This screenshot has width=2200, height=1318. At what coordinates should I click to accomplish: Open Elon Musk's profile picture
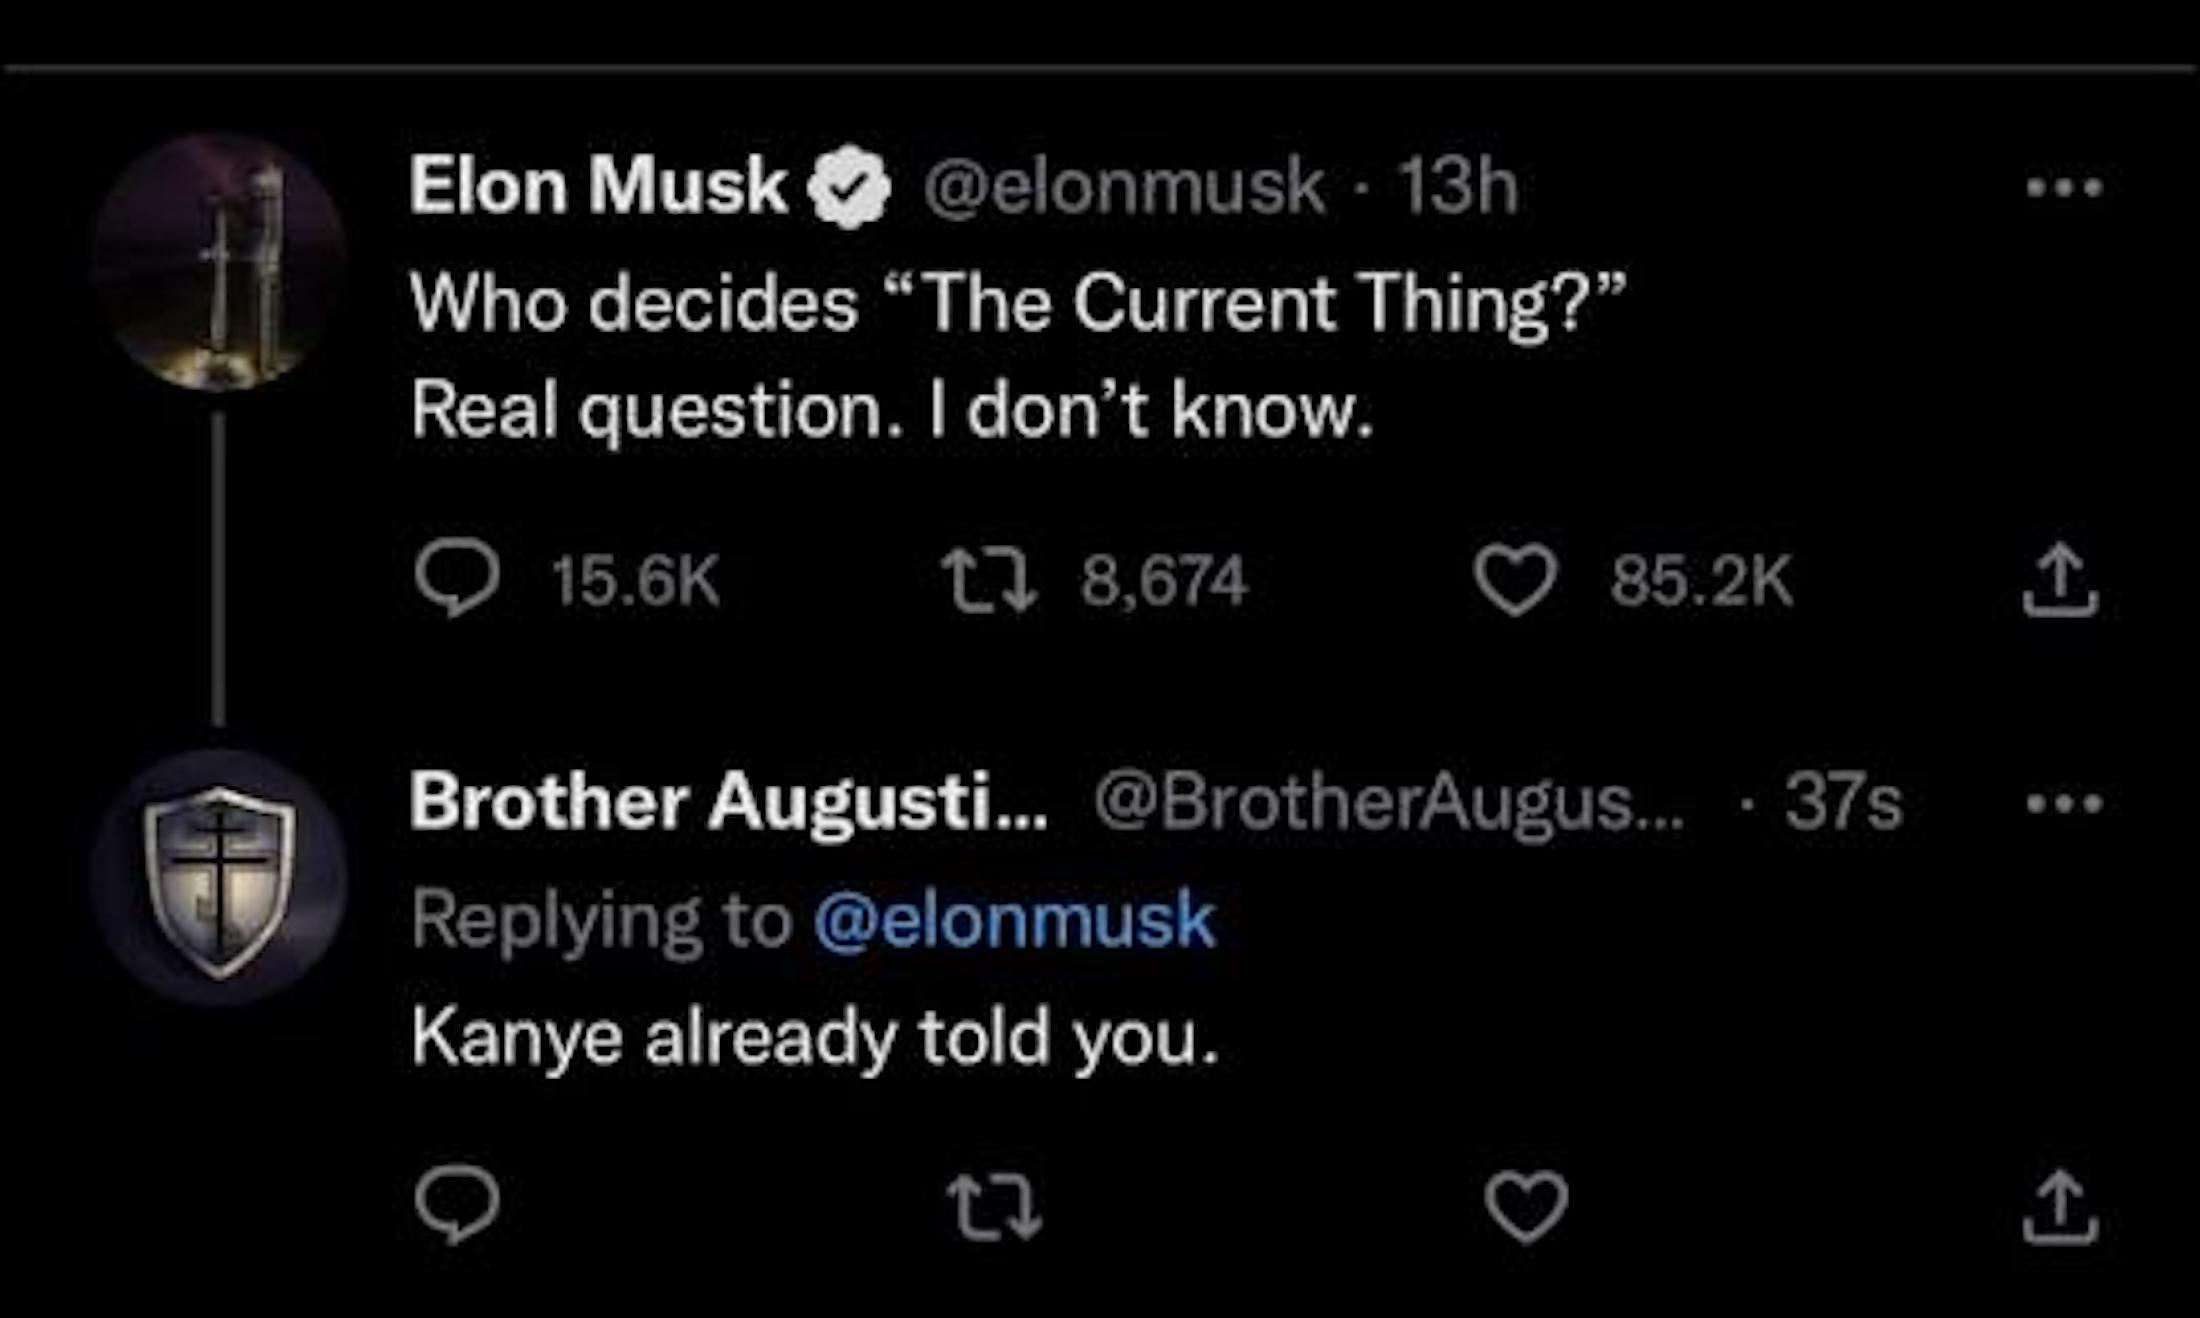[x=219, y=262]
